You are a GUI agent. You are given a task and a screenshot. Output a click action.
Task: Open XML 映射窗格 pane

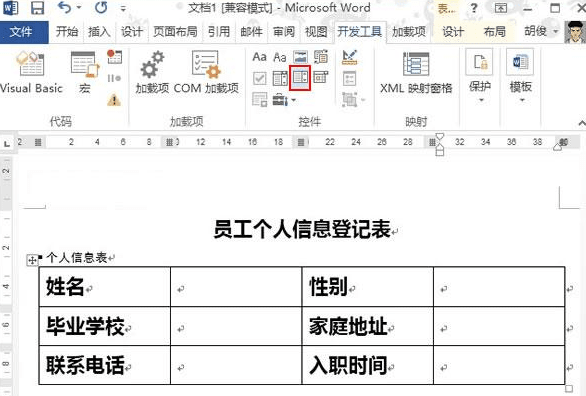click(416, 73)
